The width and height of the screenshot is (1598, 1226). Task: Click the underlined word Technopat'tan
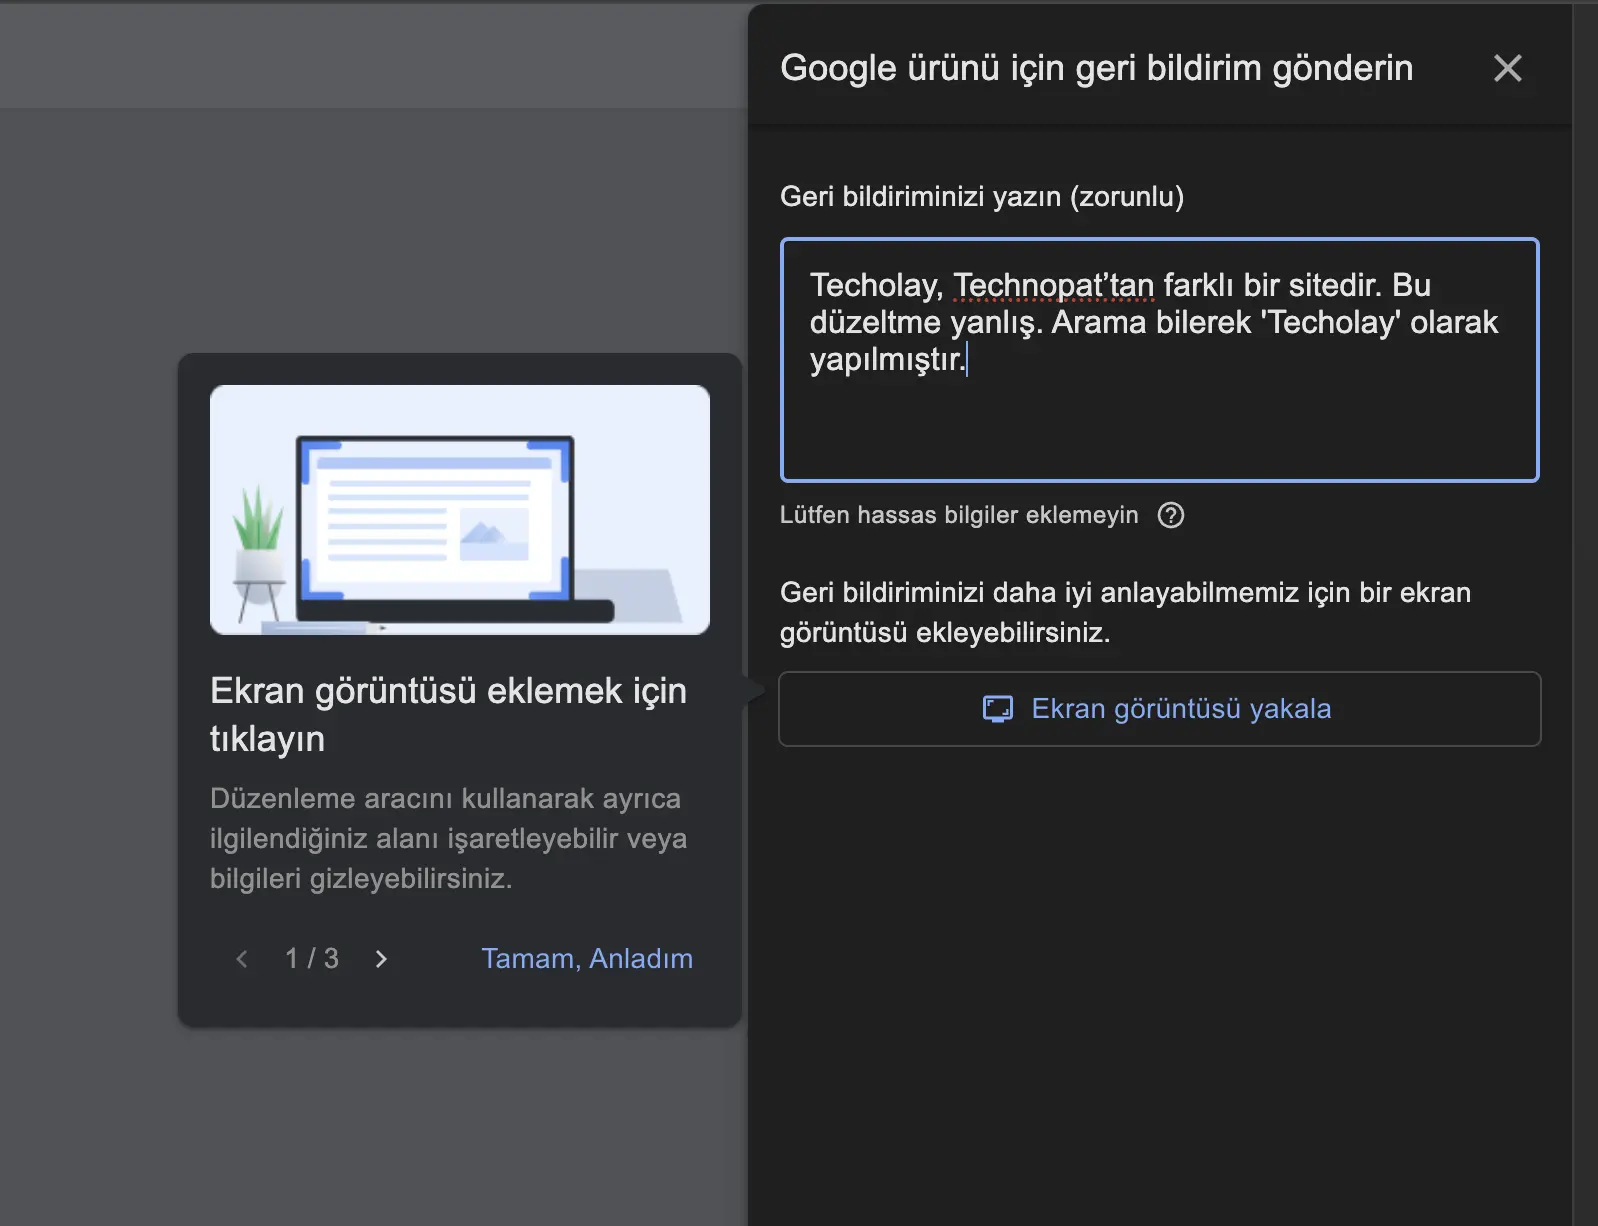1053,285
